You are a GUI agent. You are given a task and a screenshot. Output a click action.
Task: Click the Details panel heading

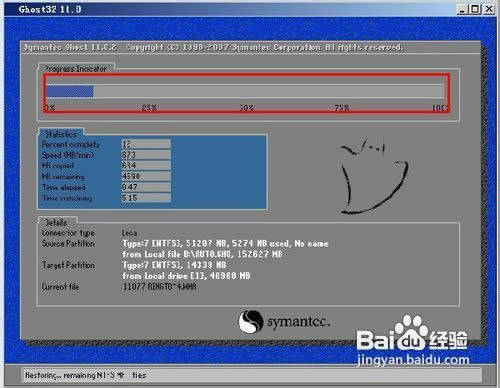(x=56, y=222)
